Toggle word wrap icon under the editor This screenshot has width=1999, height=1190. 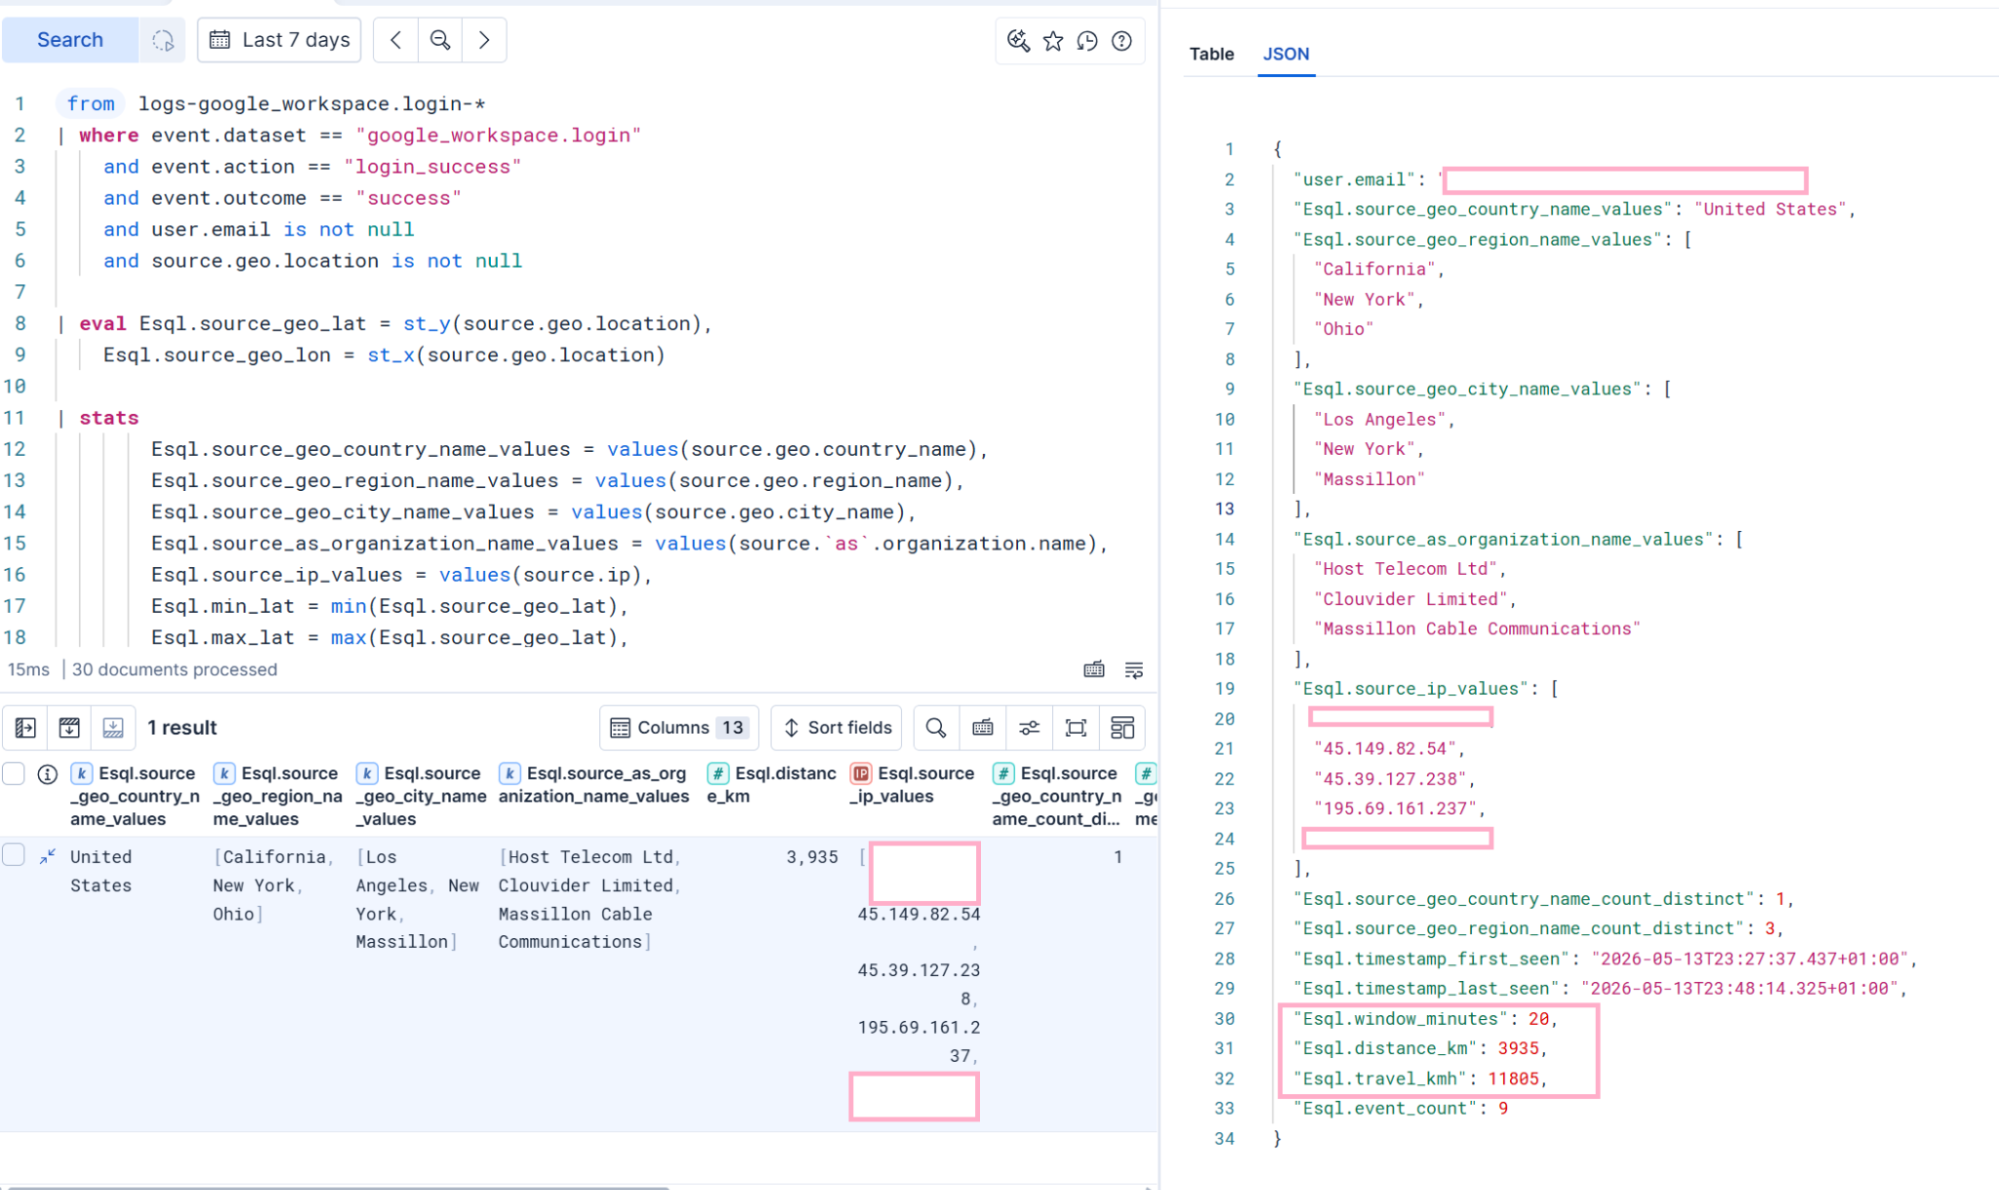pos(1133,669)
